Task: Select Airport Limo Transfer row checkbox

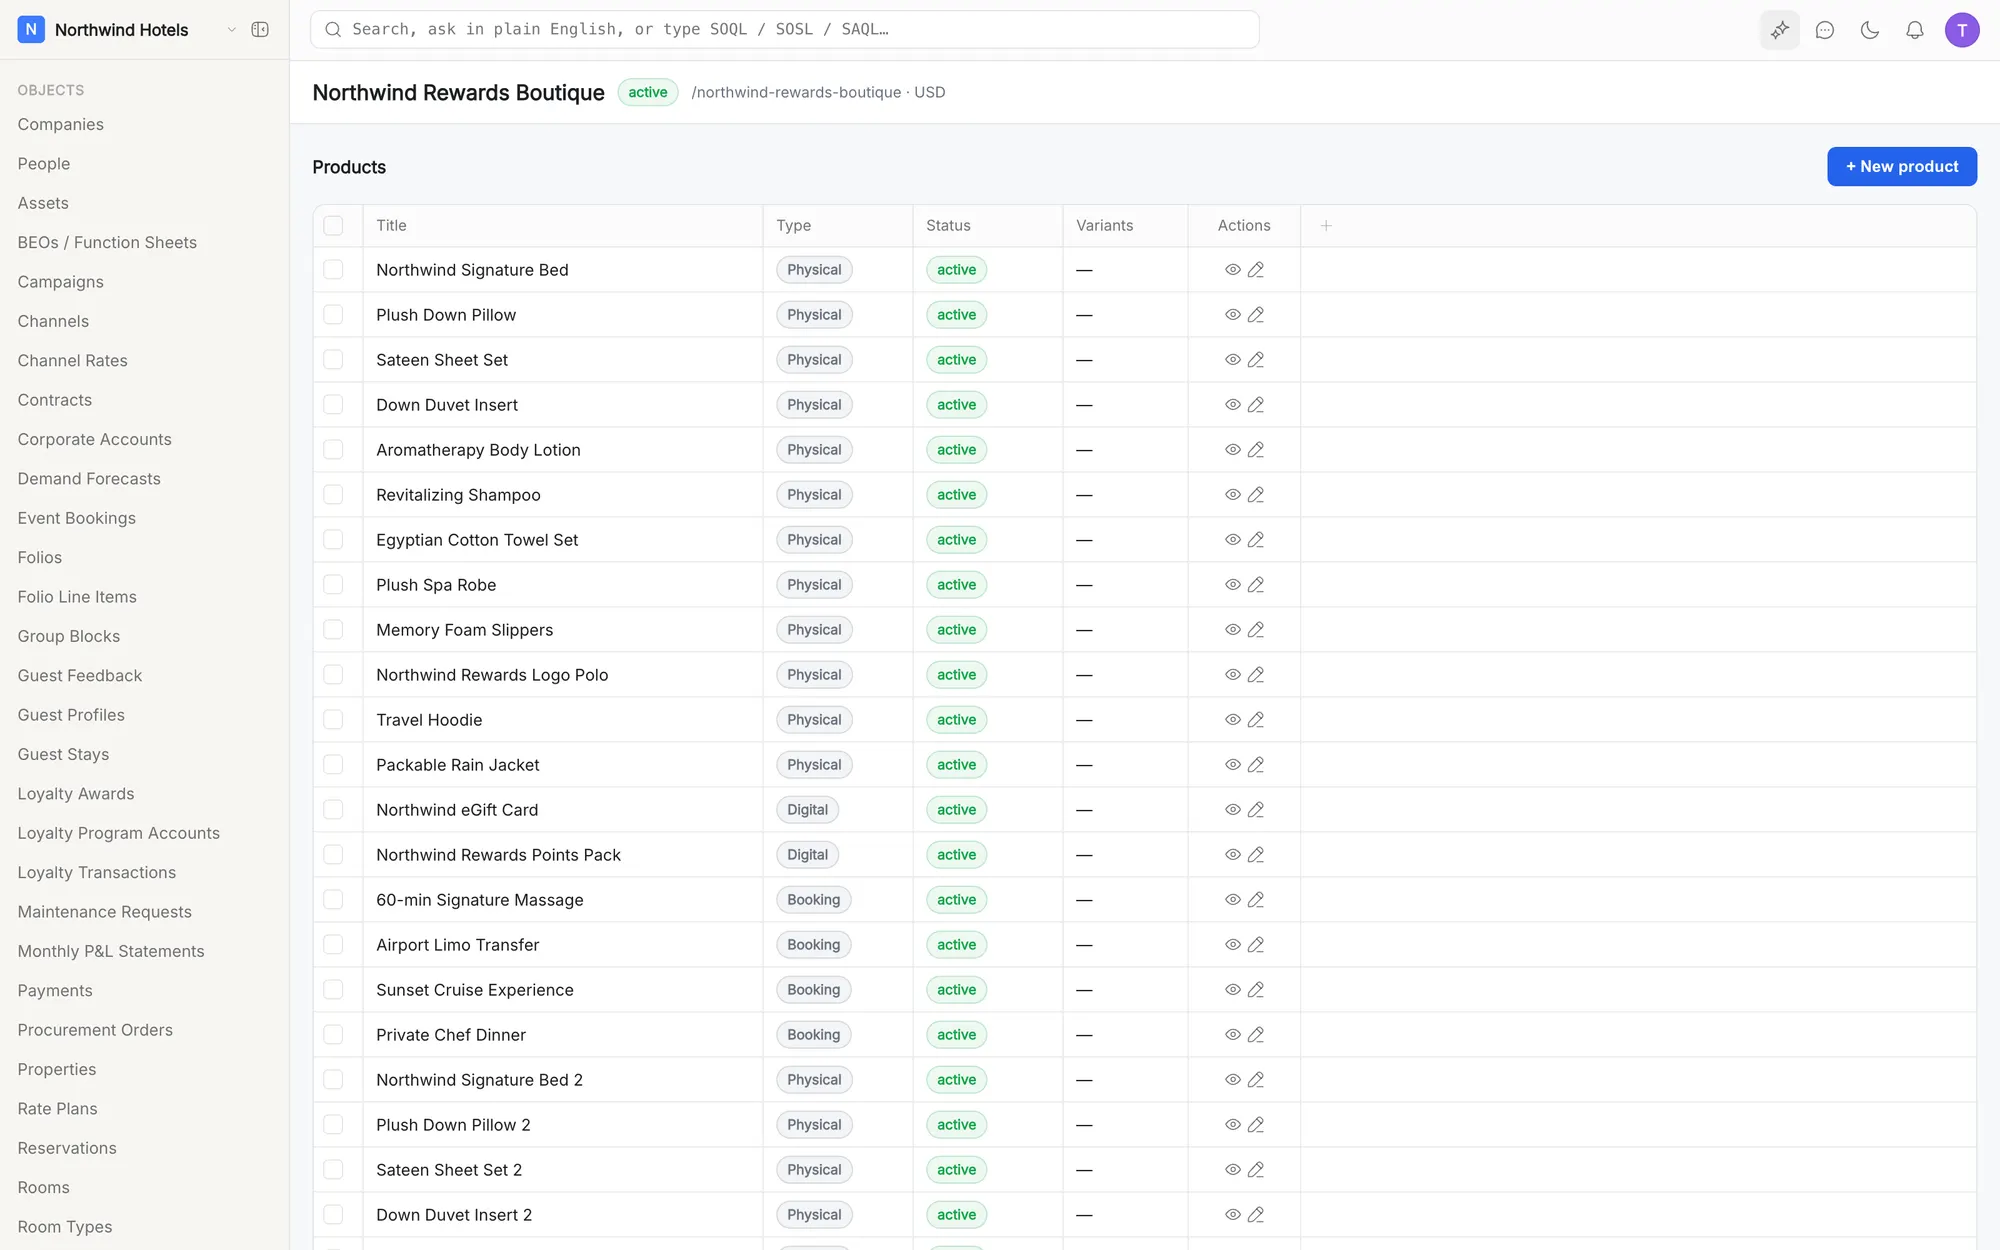Action: (x=333, y=945)
